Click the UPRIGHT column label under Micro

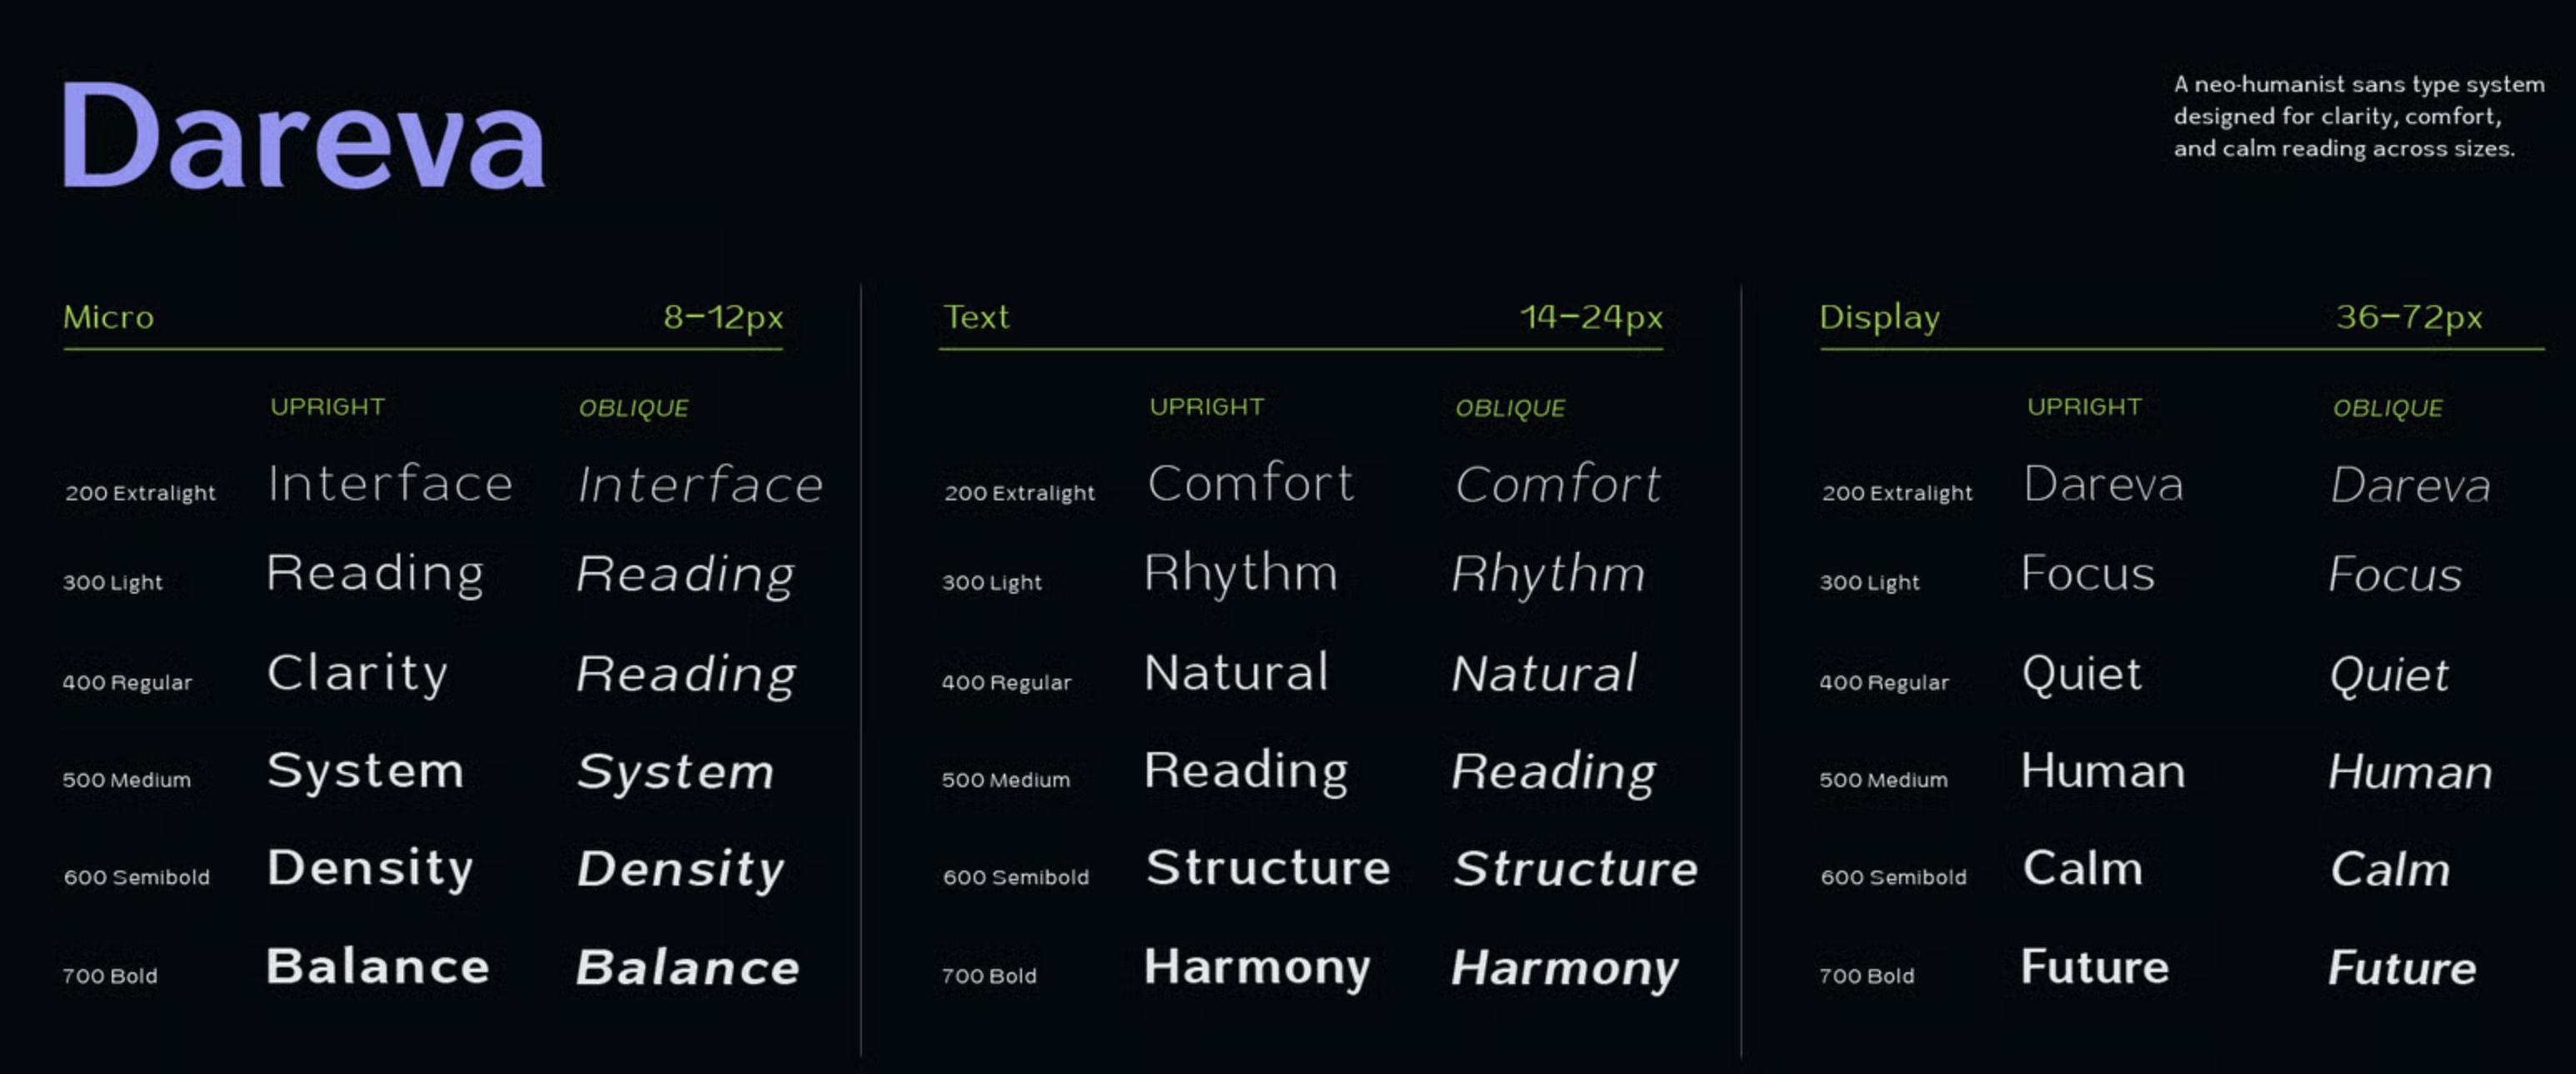pos(328,407)
